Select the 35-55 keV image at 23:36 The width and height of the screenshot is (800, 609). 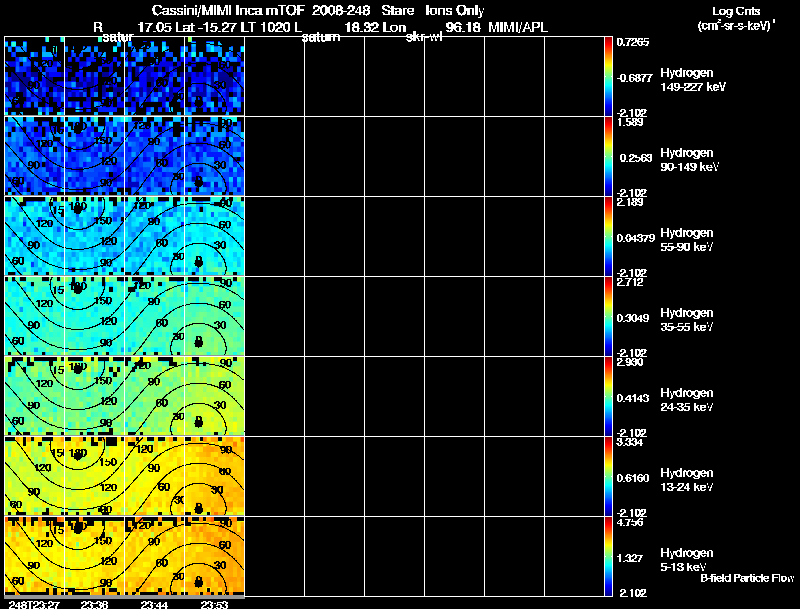coord(94,316)
